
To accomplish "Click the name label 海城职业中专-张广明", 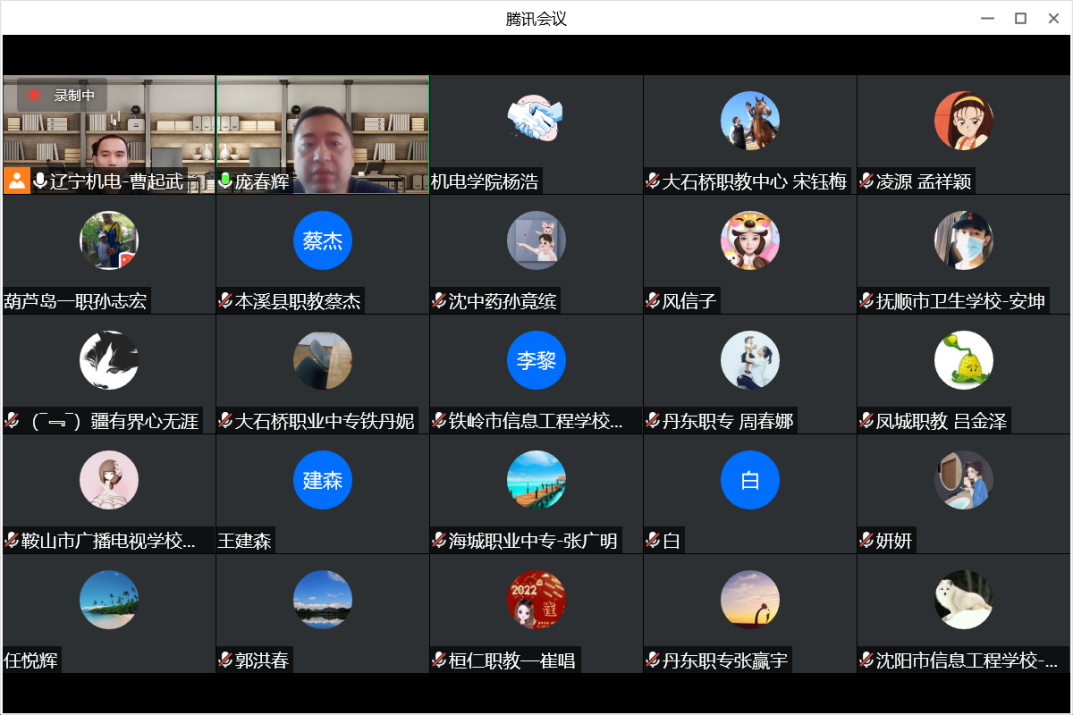I will 533,541.
